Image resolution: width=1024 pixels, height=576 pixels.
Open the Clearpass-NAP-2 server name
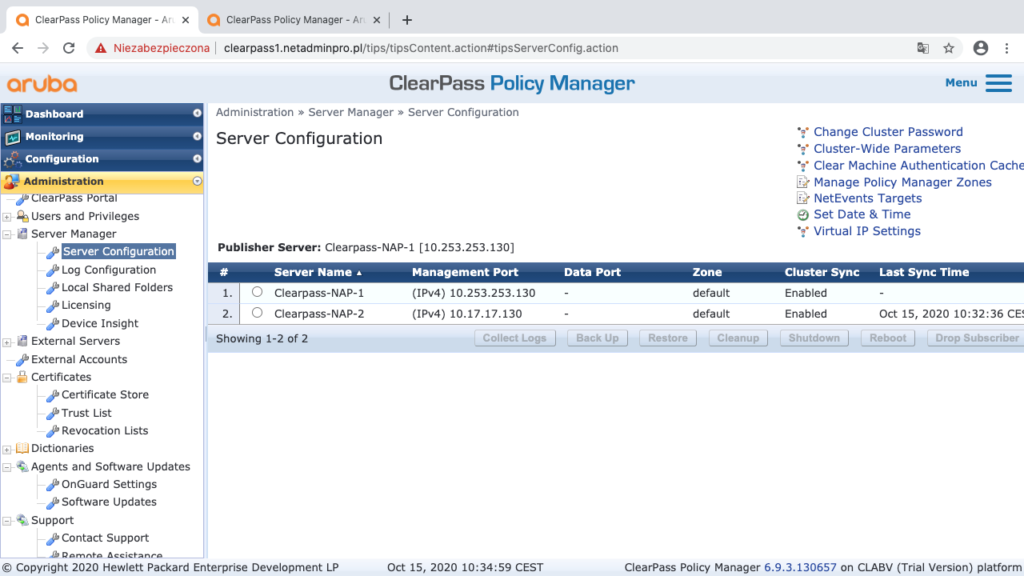319,313
